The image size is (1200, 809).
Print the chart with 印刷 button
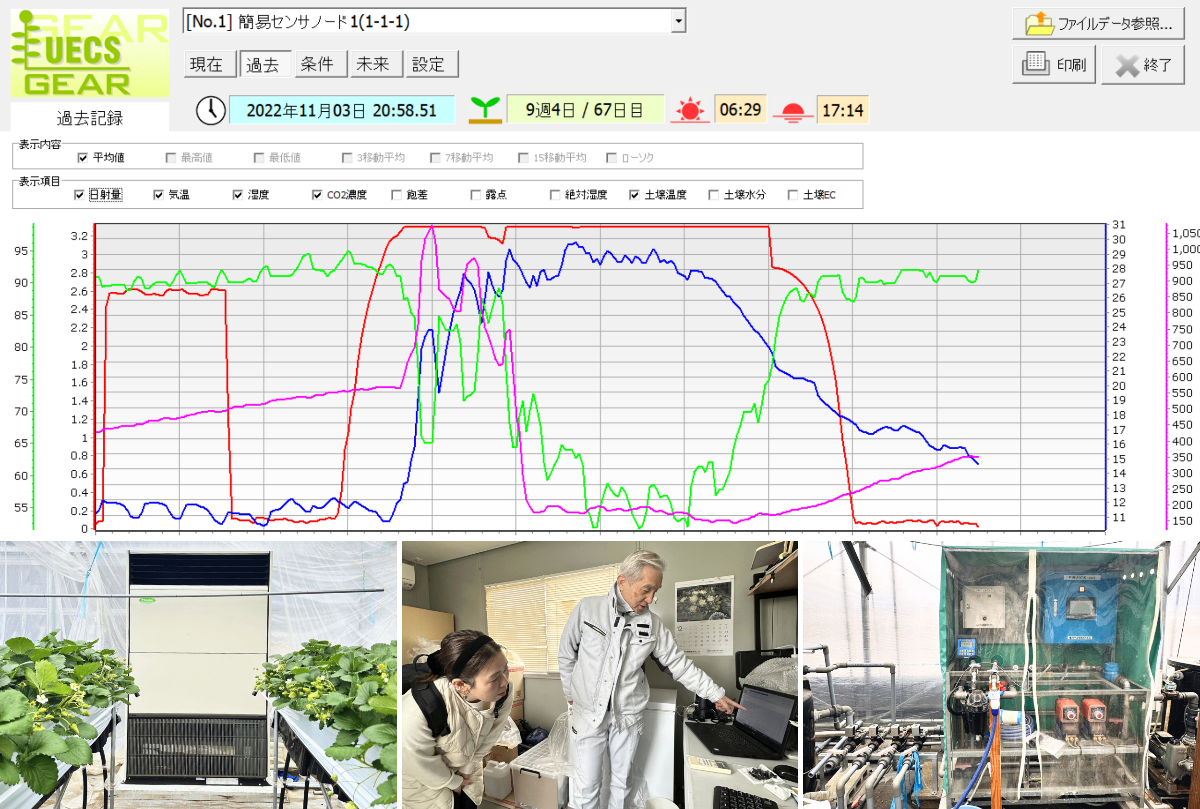(1054, 65)
